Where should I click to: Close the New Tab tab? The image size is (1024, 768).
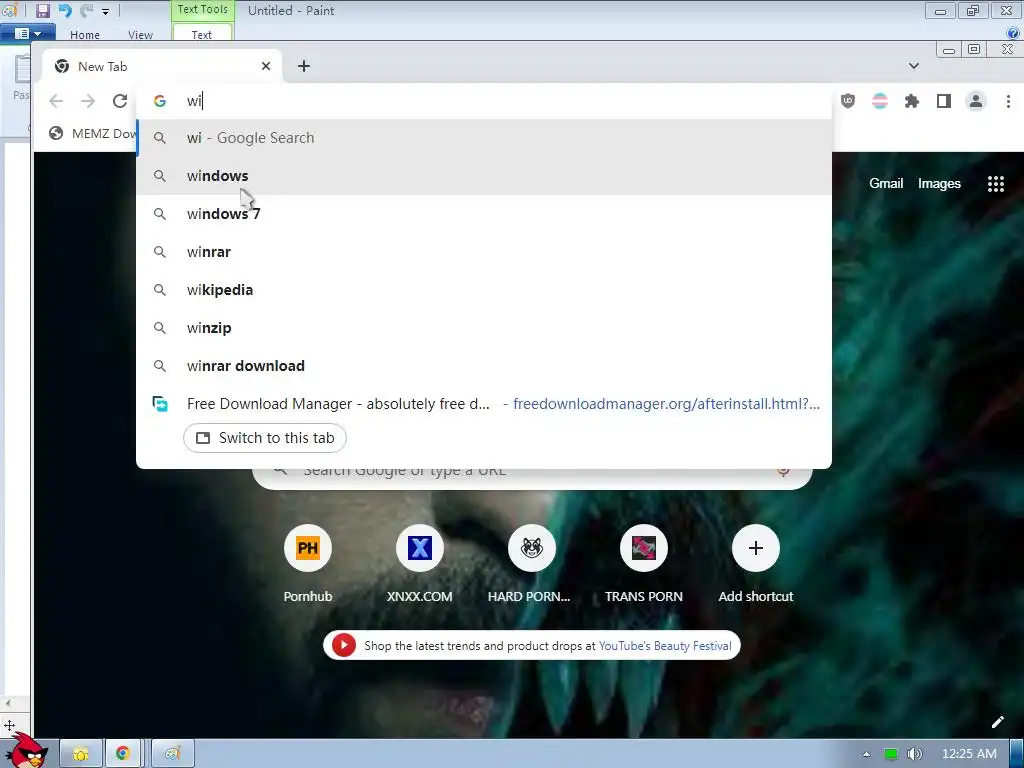pyautogui.click(x=266, y=66)
